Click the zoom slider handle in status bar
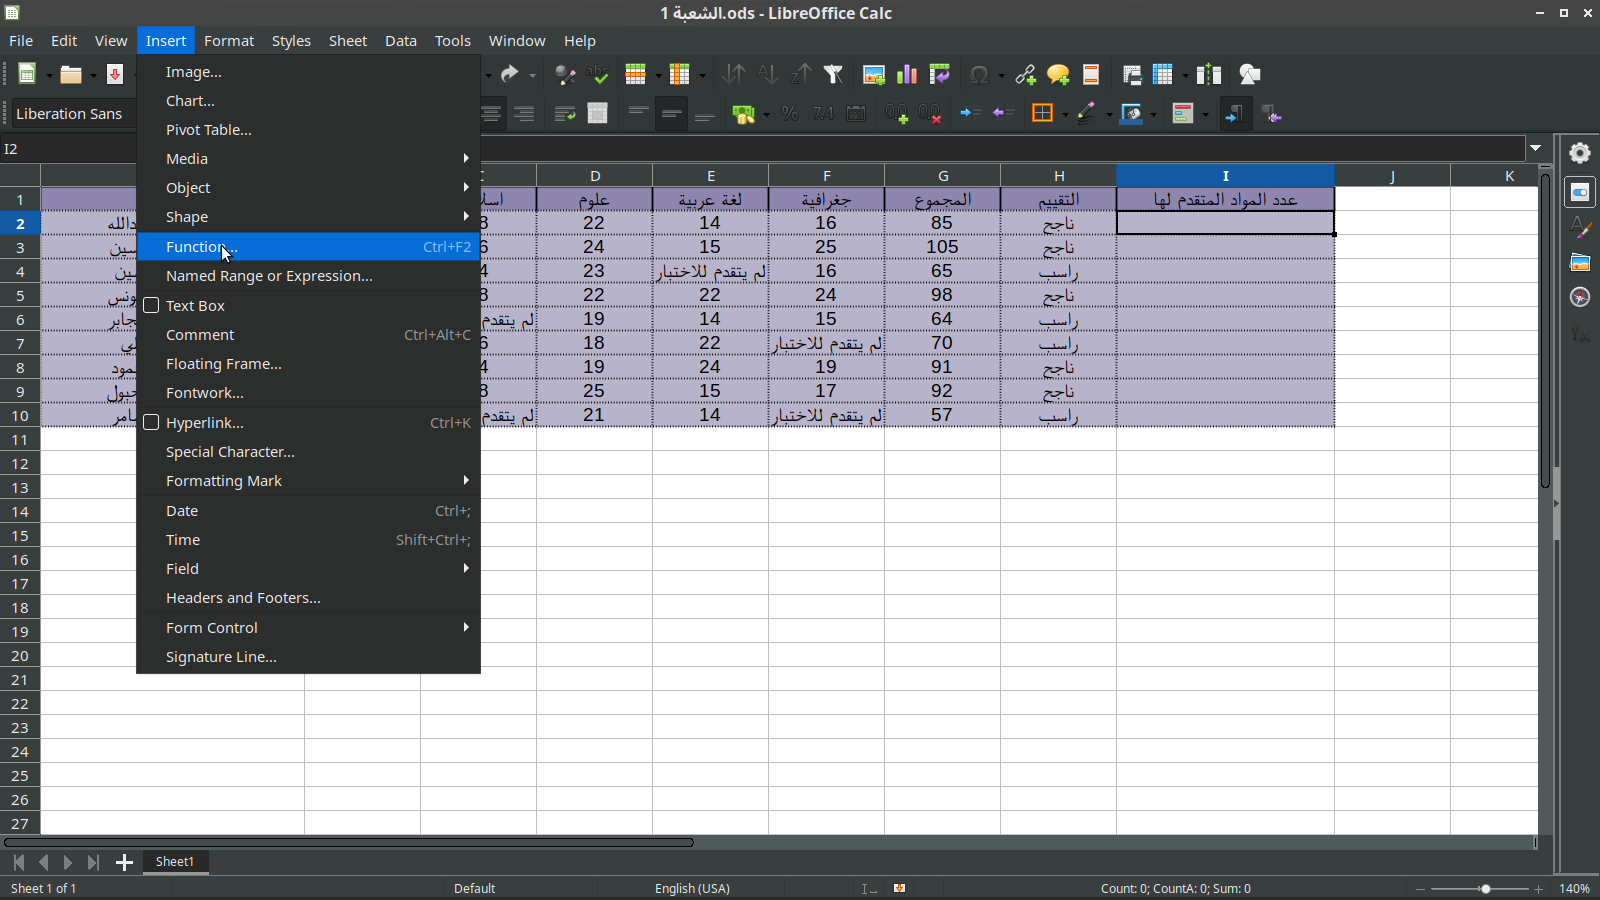 [1485, 889]
